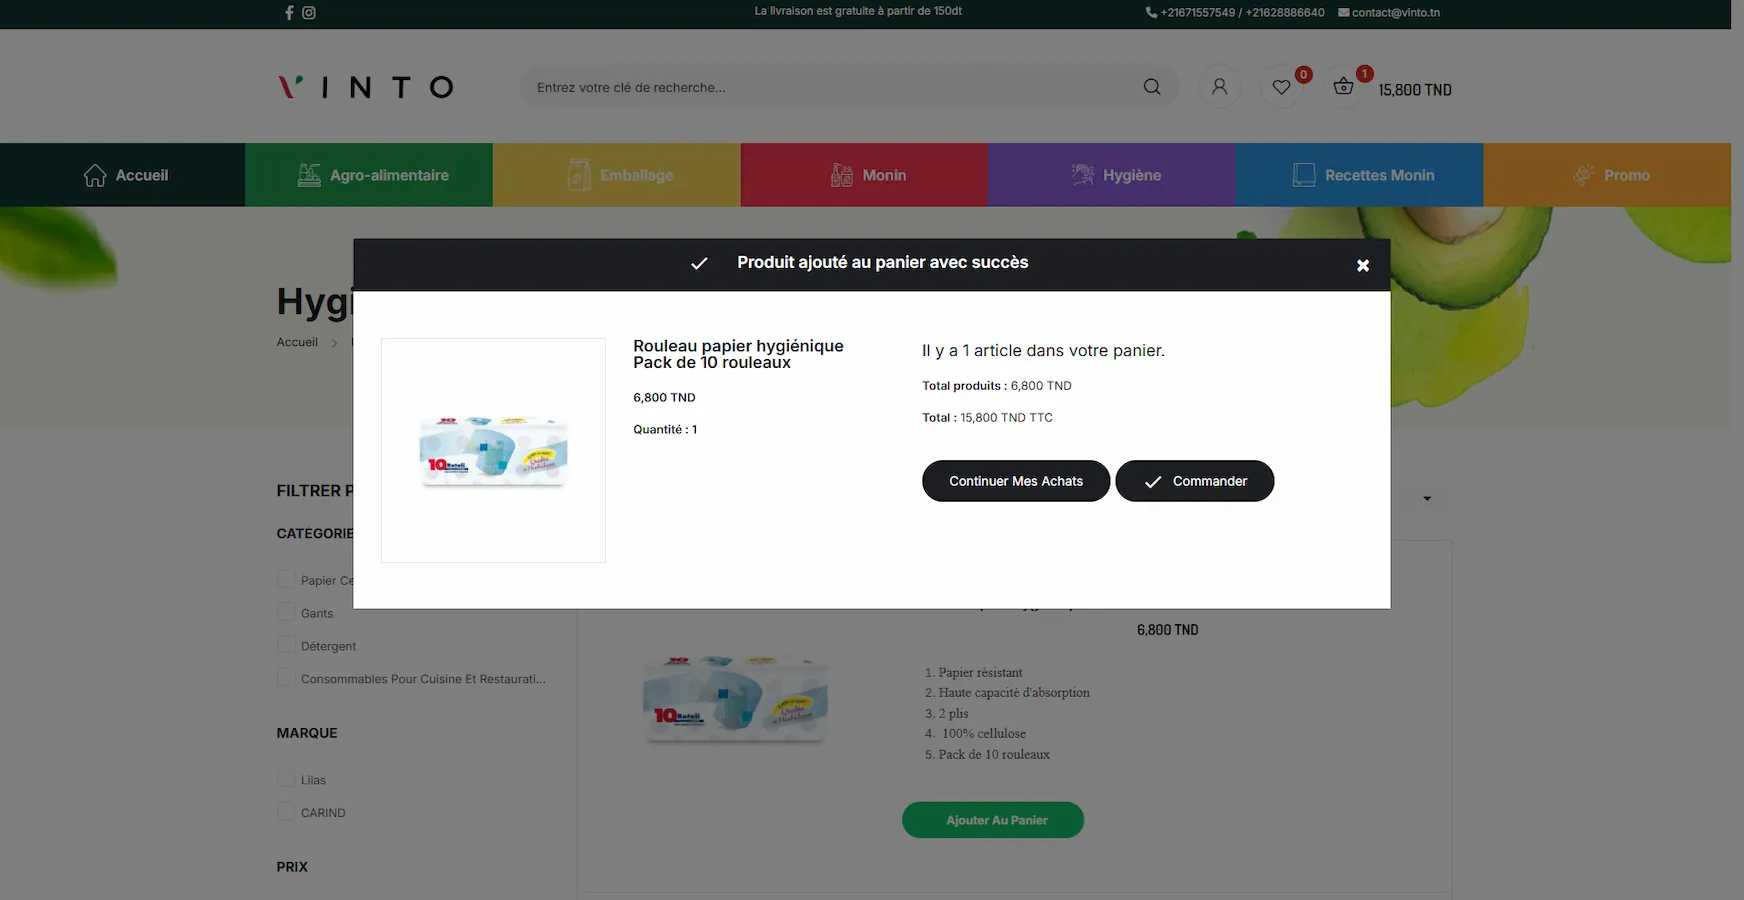Open the user account icon

pyautogui.click(x=1219, y=87)
